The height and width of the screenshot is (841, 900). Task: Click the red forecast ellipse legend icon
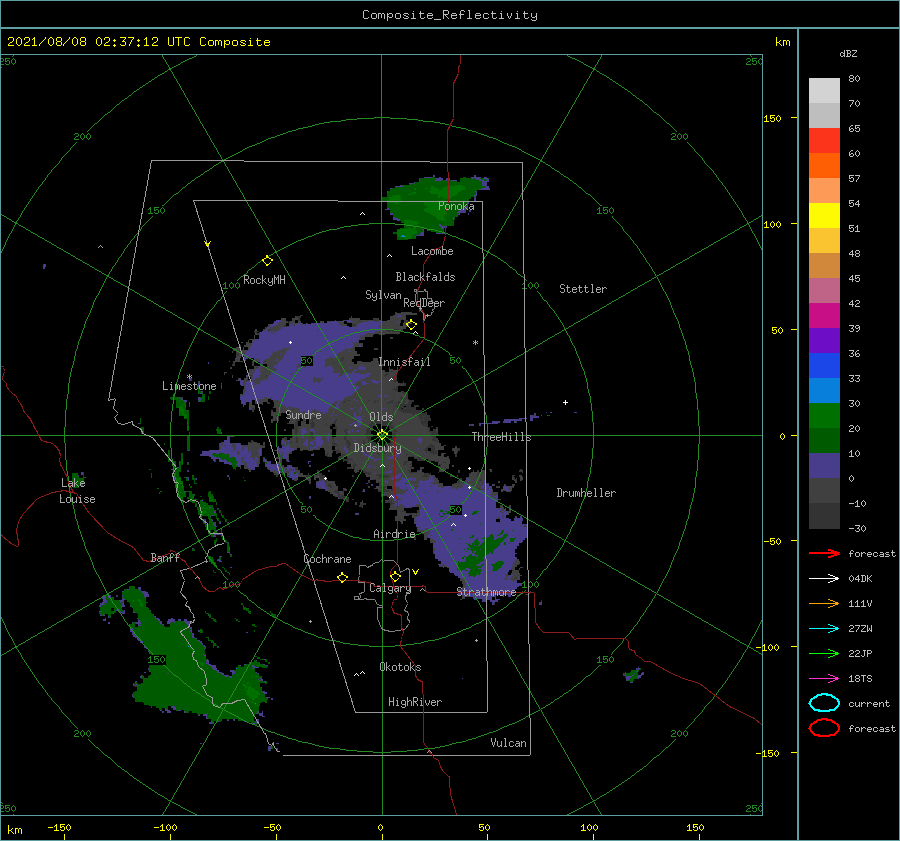coord(824,728)
